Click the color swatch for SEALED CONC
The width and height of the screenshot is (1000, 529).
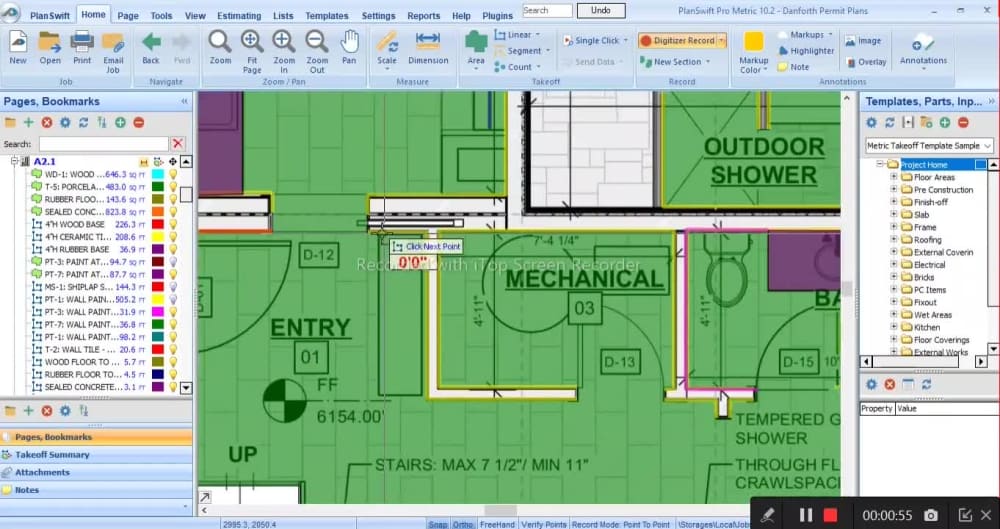click(157, 212)
